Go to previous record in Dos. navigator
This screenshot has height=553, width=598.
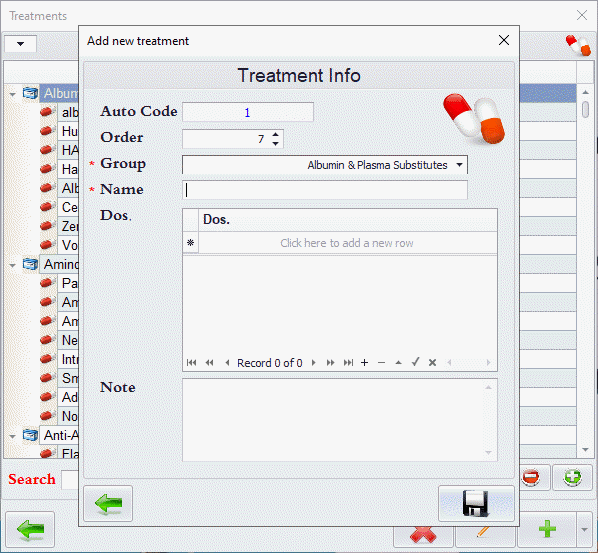pyautogui.click(x=227, y=363)
